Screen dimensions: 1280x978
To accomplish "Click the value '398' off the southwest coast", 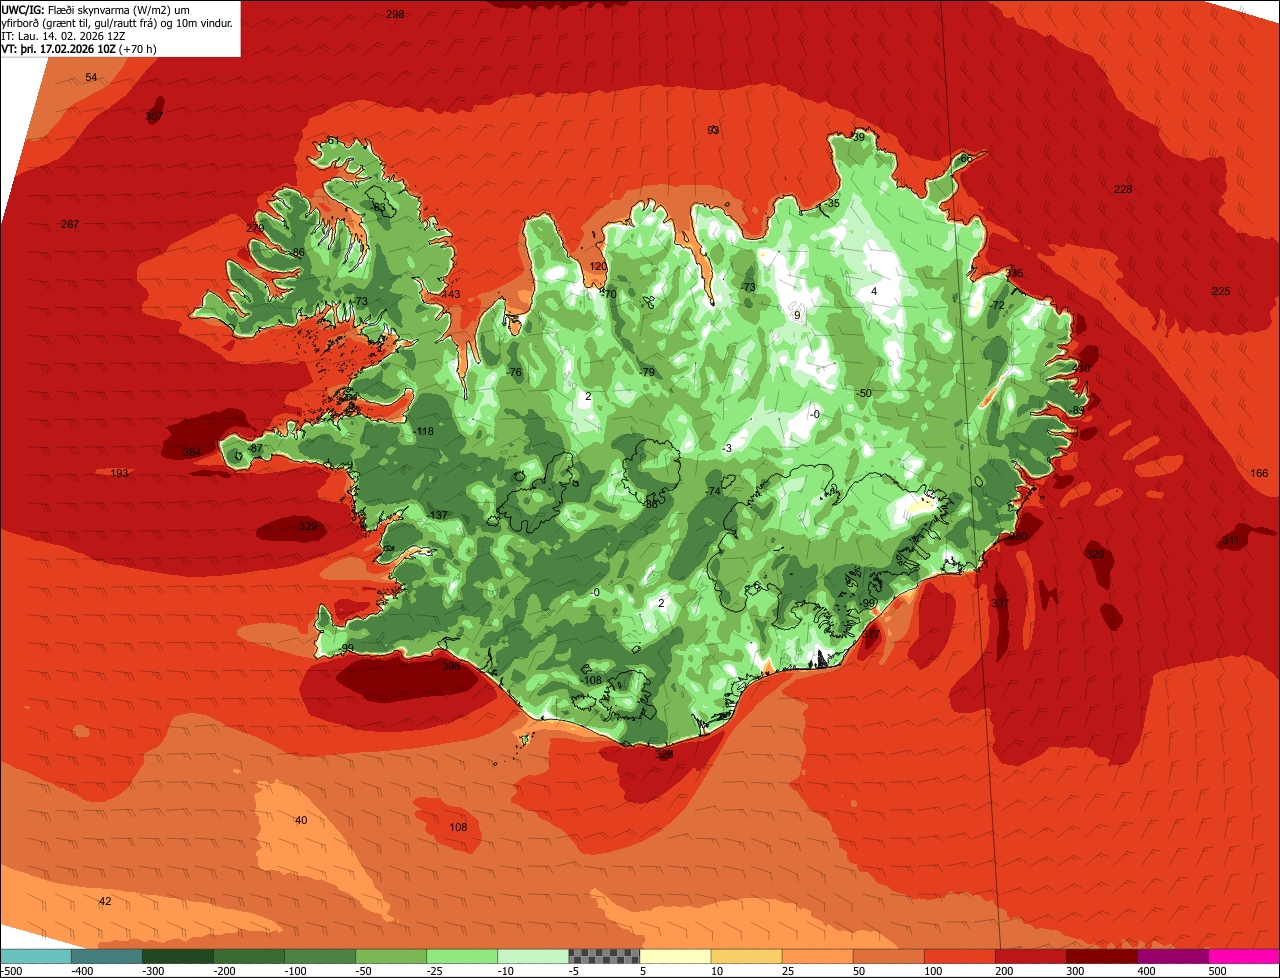I will [451, 666].
